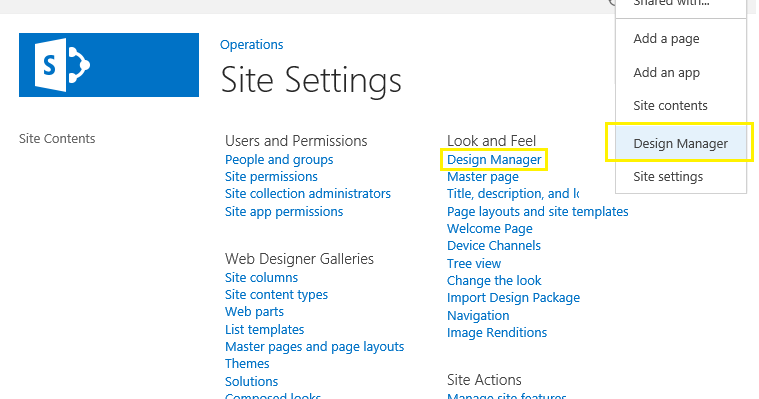Open Master page settings link
This screenshot has width=759, height=399.
point(483,177)
